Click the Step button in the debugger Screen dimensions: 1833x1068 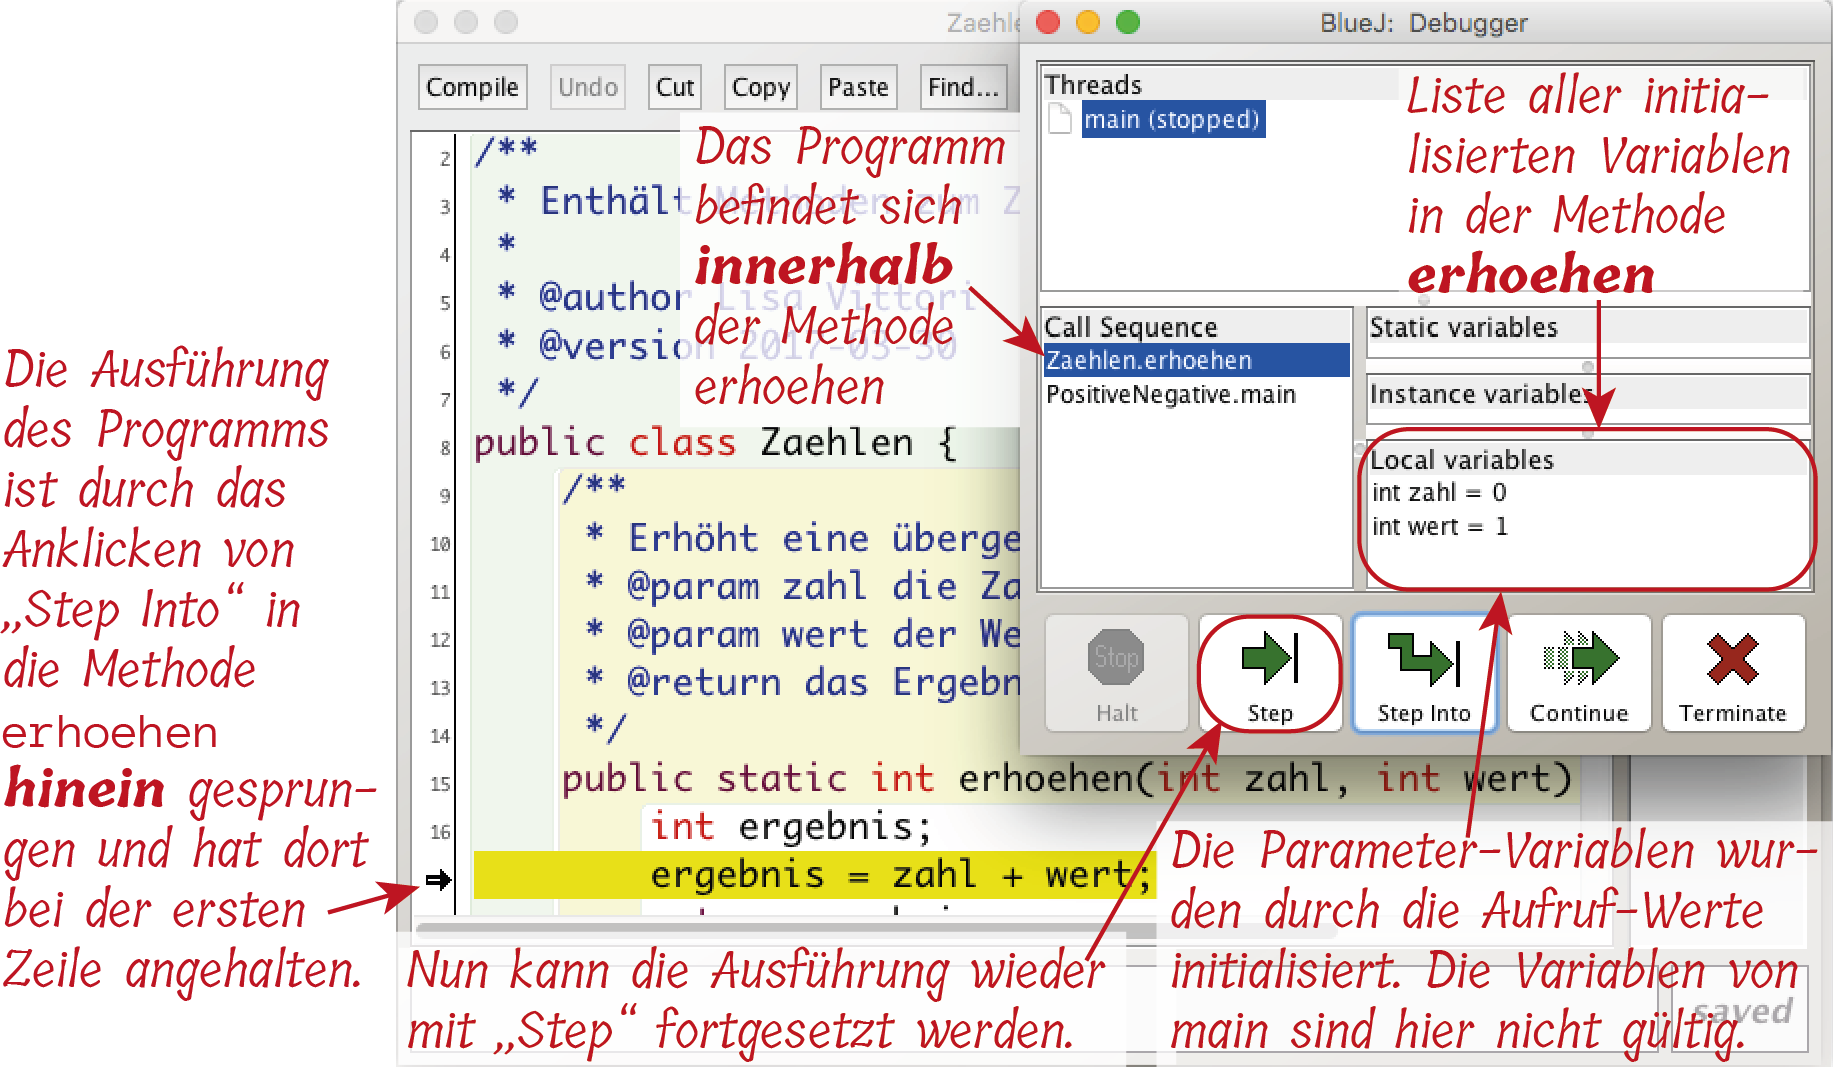[x=1270, y=673]
